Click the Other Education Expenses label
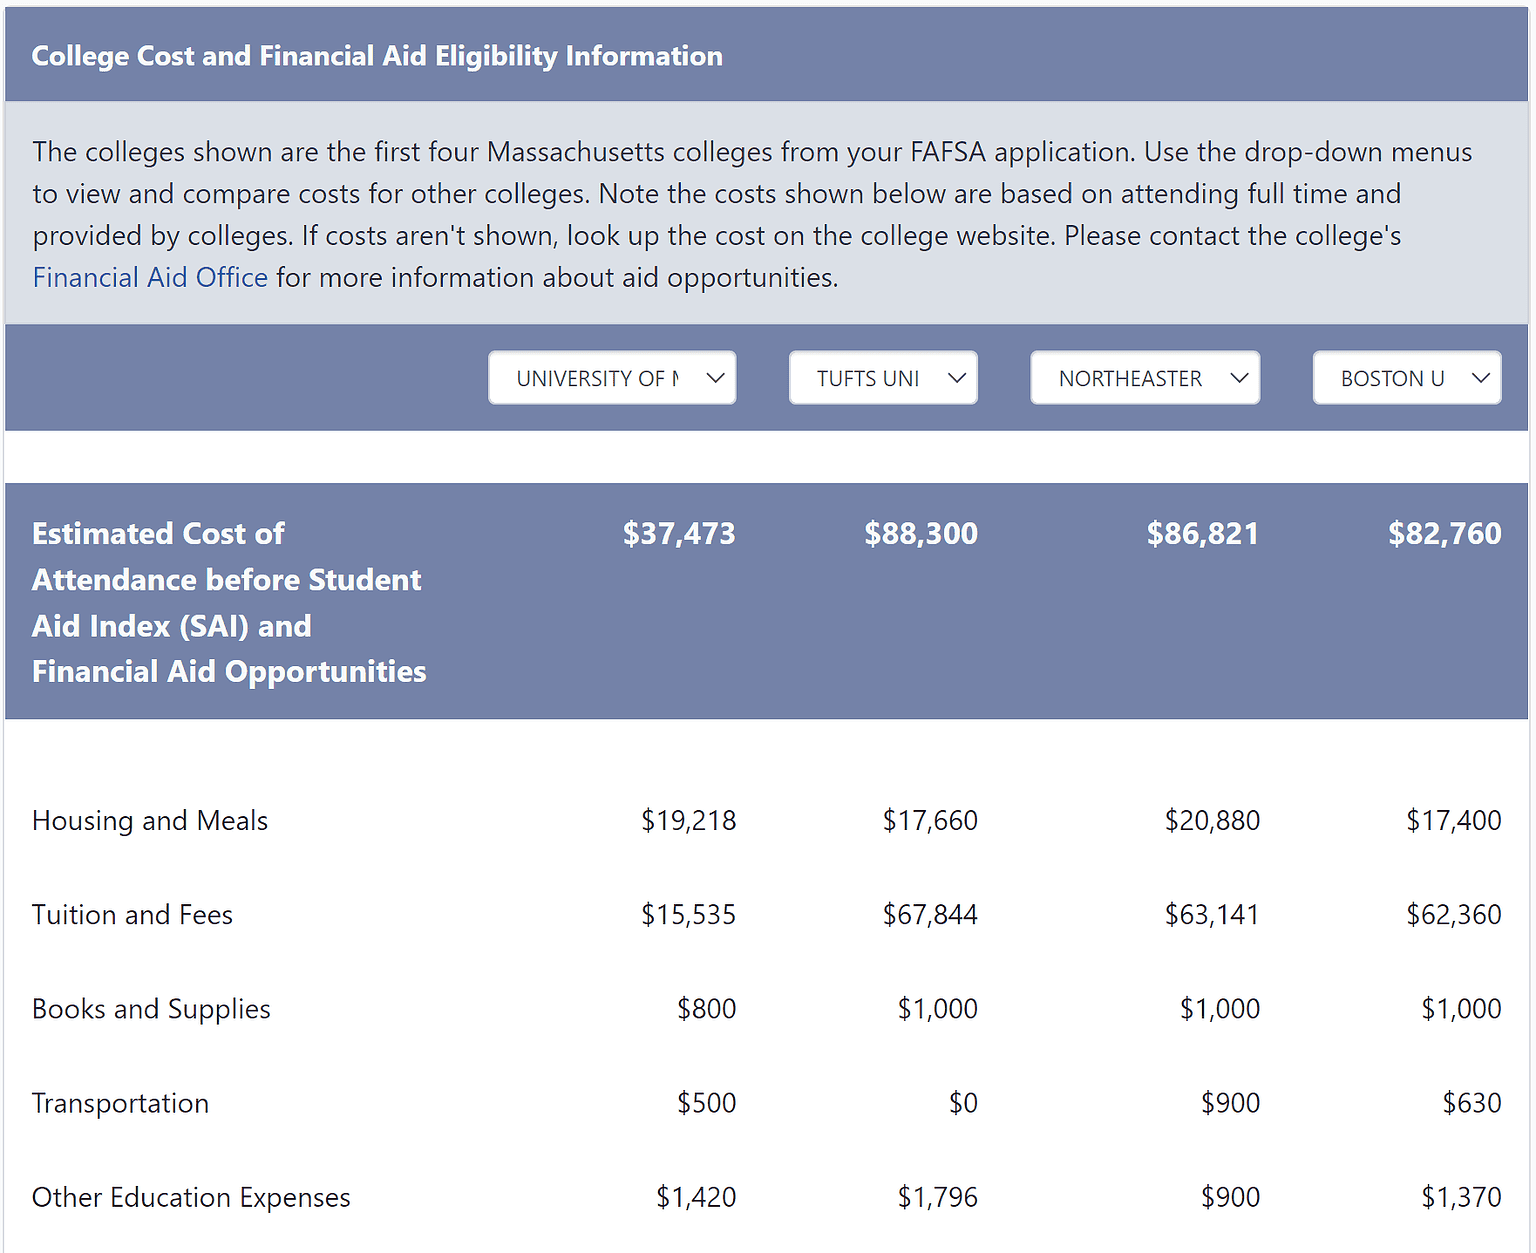The image size is (1536, 1253). coord(191,1196)
